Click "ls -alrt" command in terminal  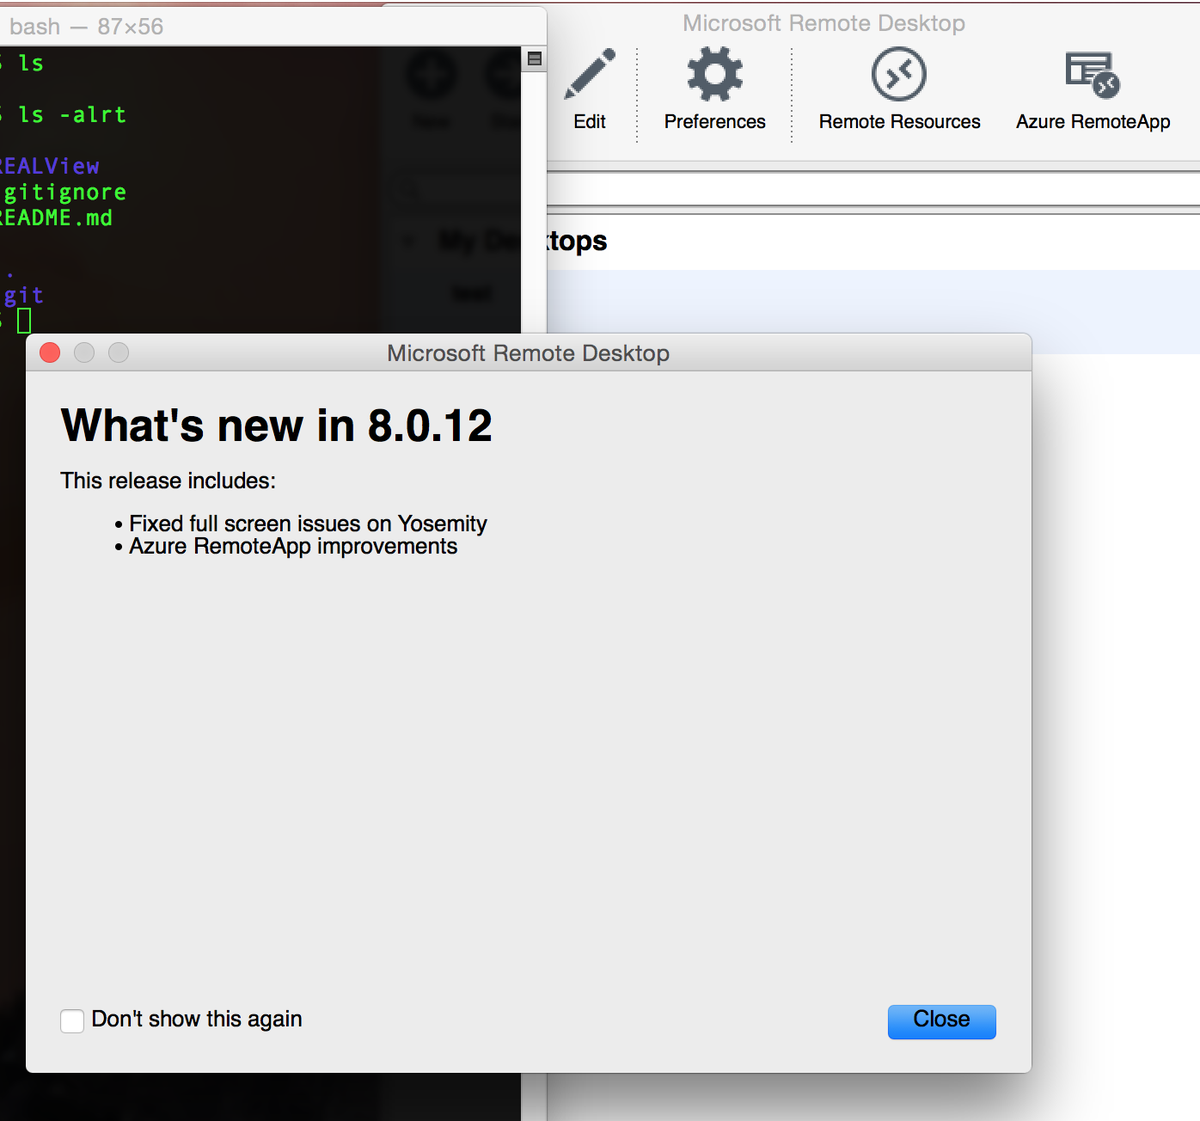pyautogui.click(x=72, y=115)
